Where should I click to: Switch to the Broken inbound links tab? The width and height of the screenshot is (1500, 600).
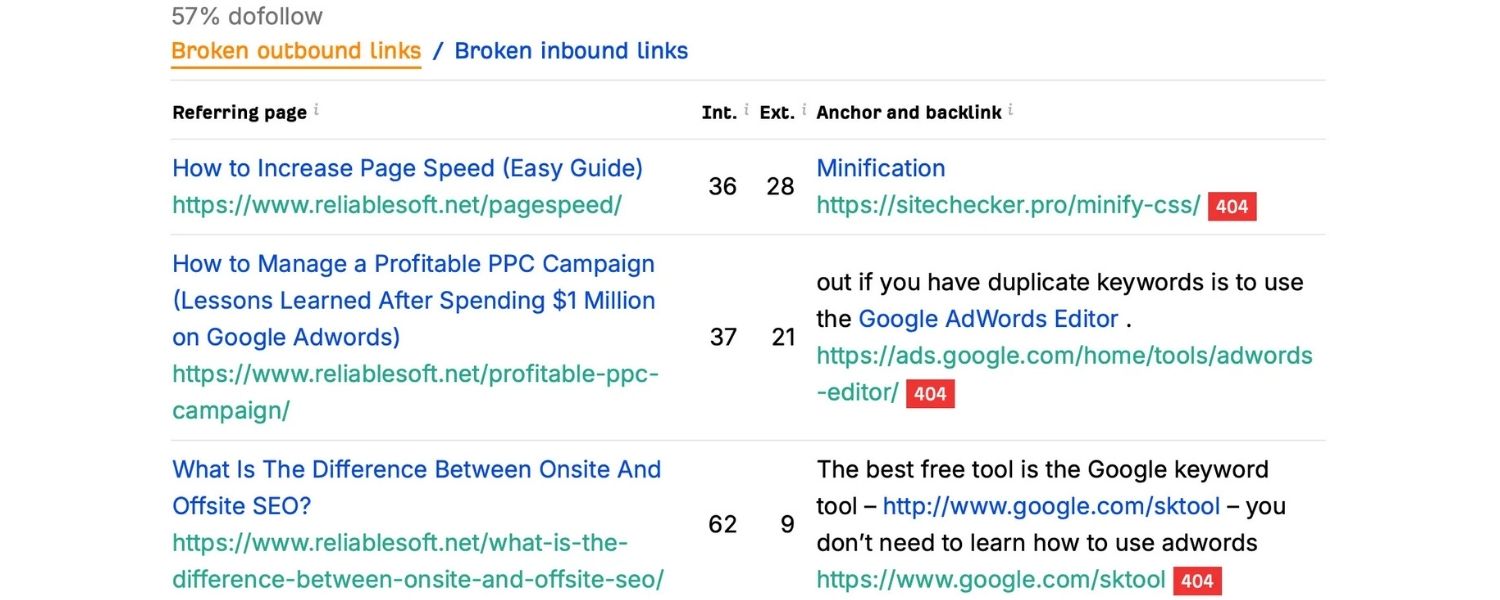[x=570, y=50]
